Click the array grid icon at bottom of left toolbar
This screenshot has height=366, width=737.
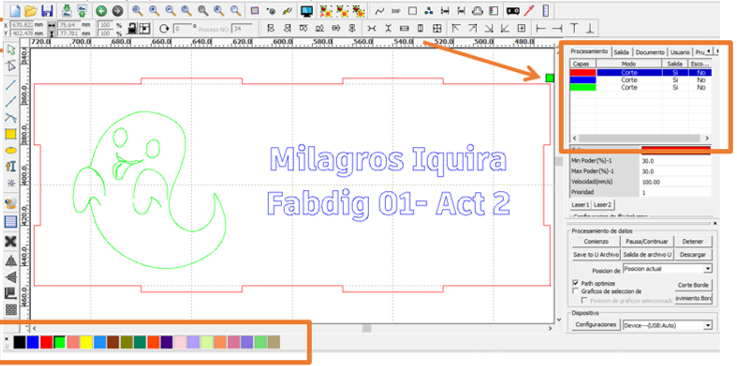pos(11,310)
